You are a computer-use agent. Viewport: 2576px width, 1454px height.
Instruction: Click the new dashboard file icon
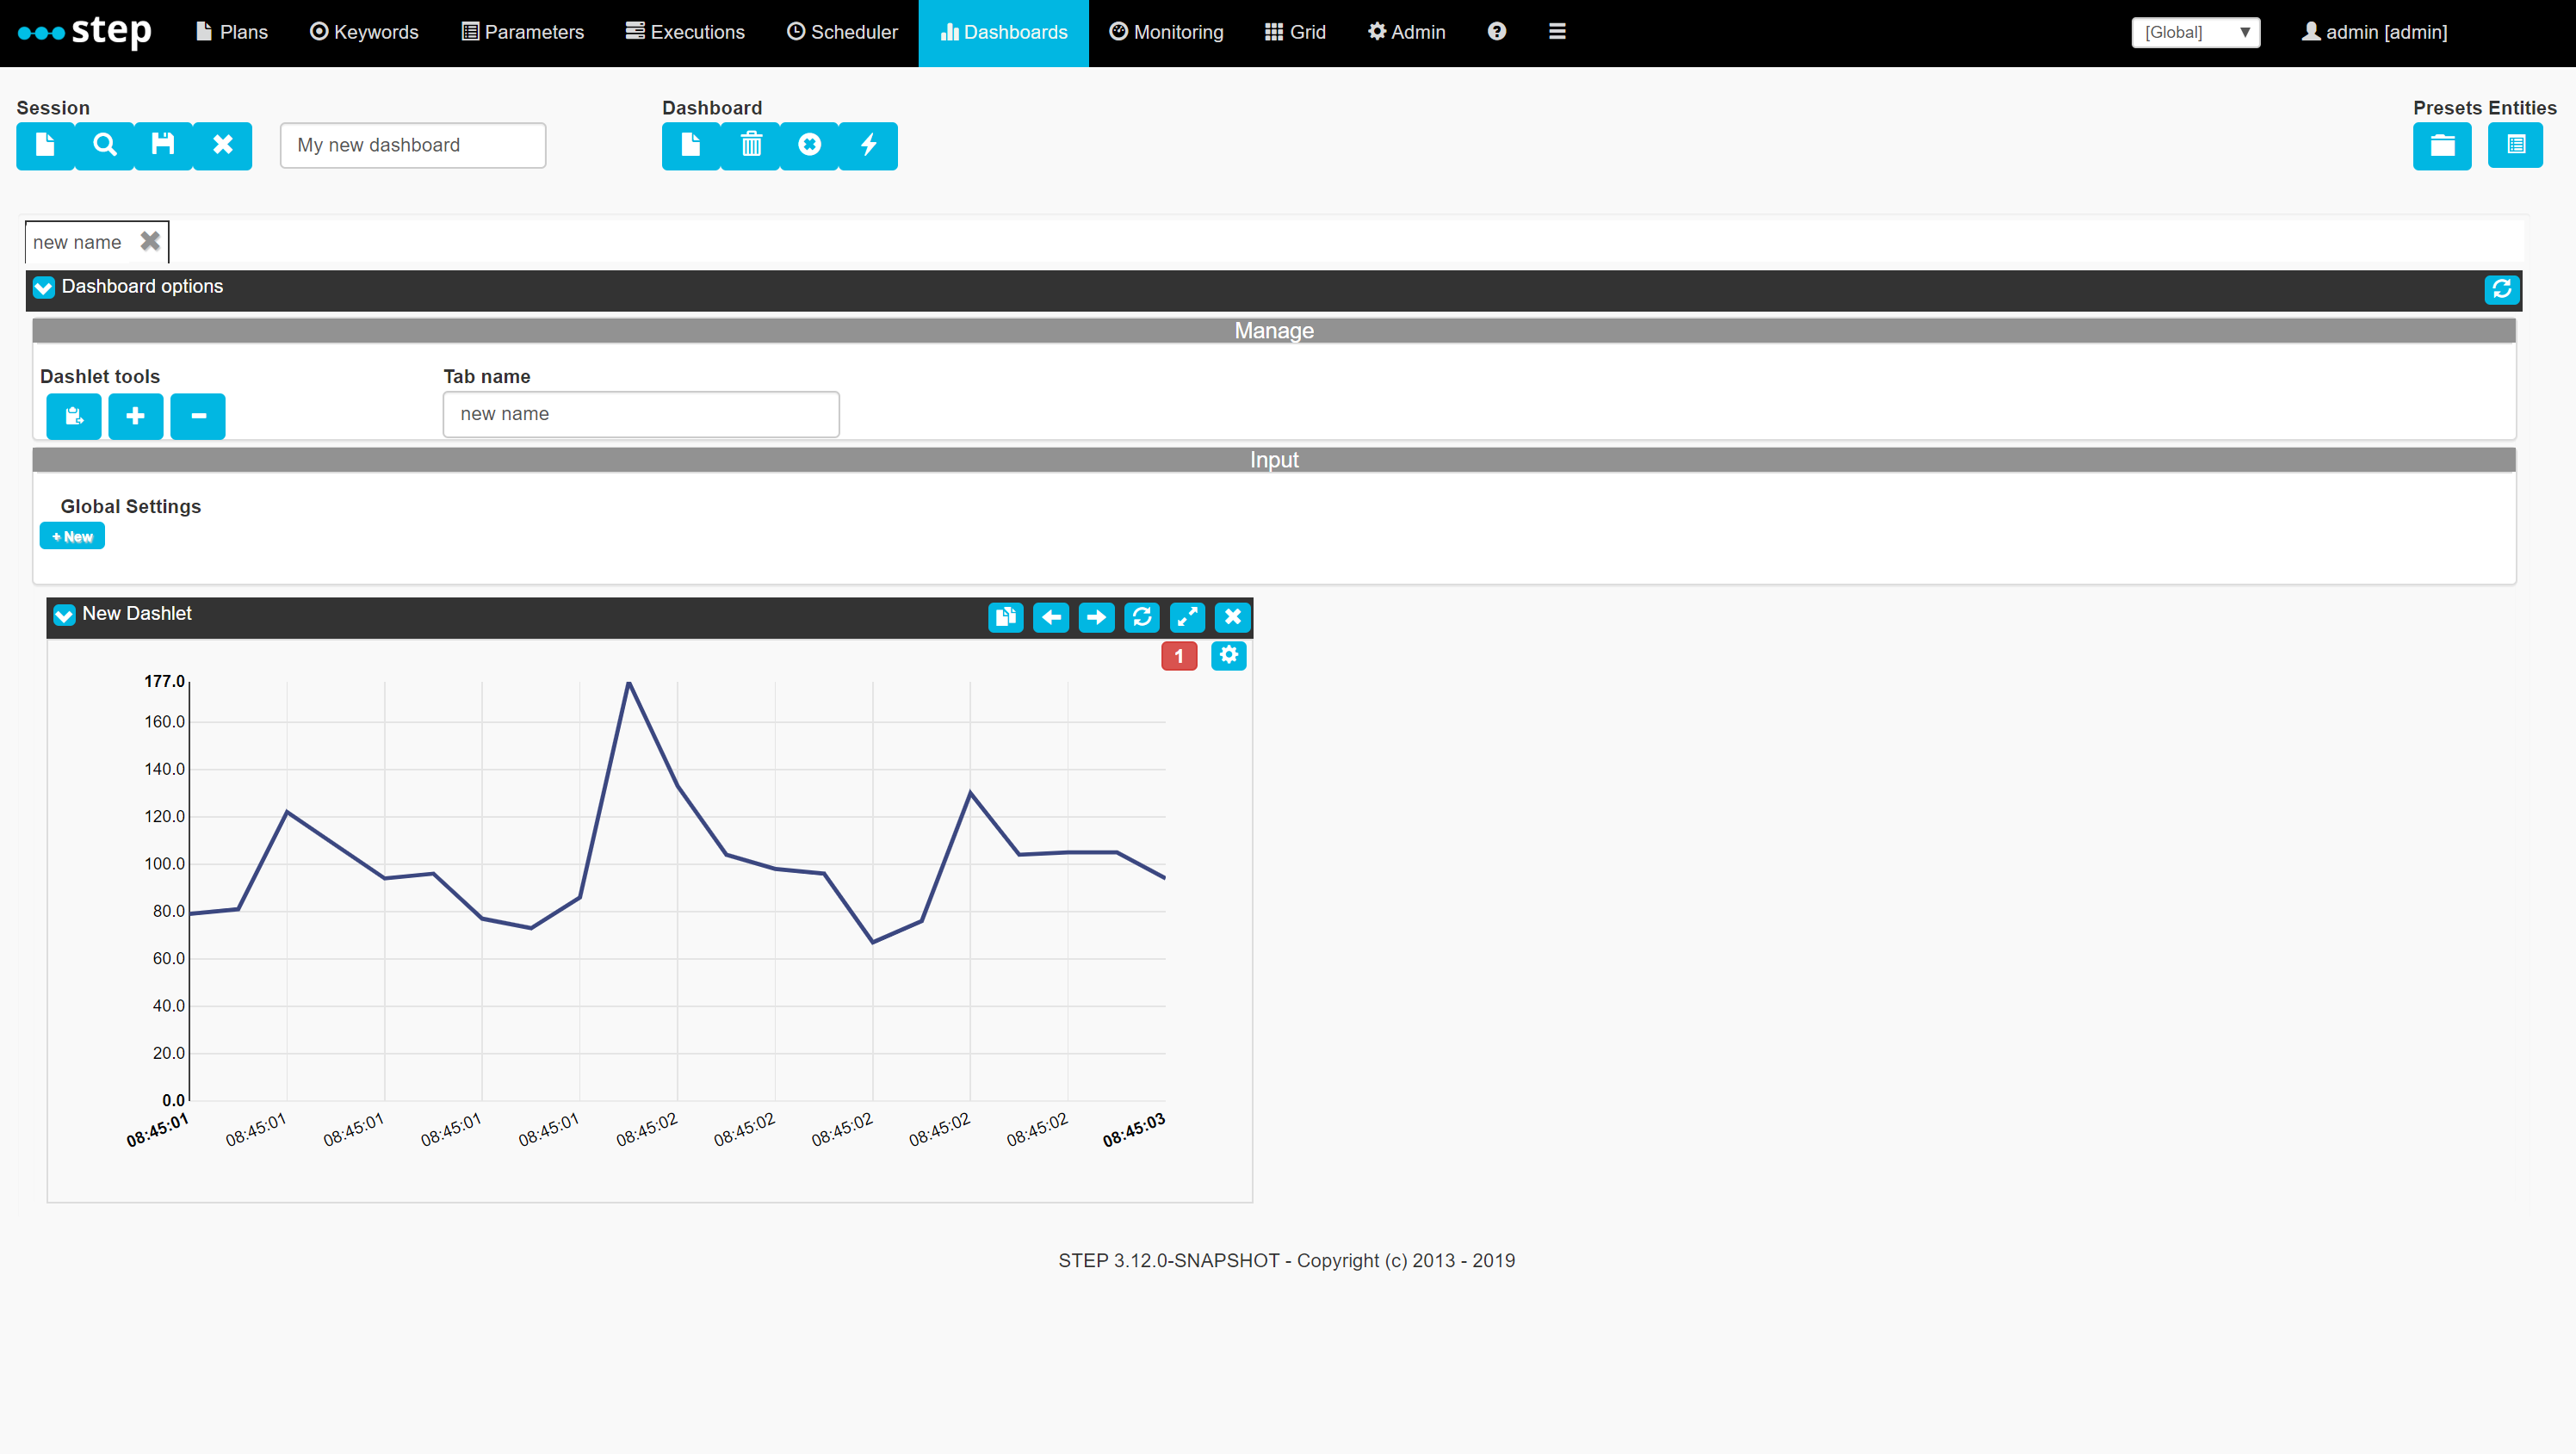pyautogui.click(x=691, y=146)
